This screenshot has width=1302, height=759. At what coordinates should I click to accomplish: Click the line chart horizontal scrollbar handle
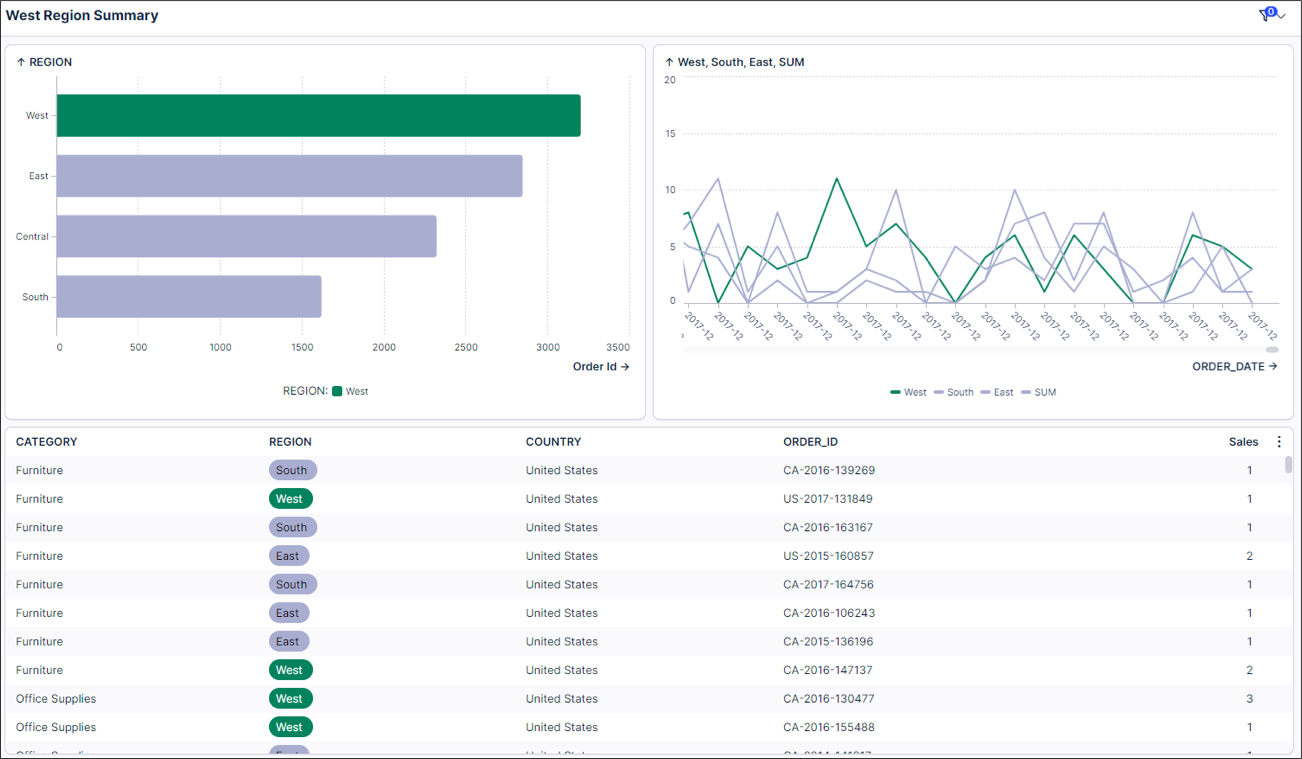pyautogui.click(x=1272, y=350)
